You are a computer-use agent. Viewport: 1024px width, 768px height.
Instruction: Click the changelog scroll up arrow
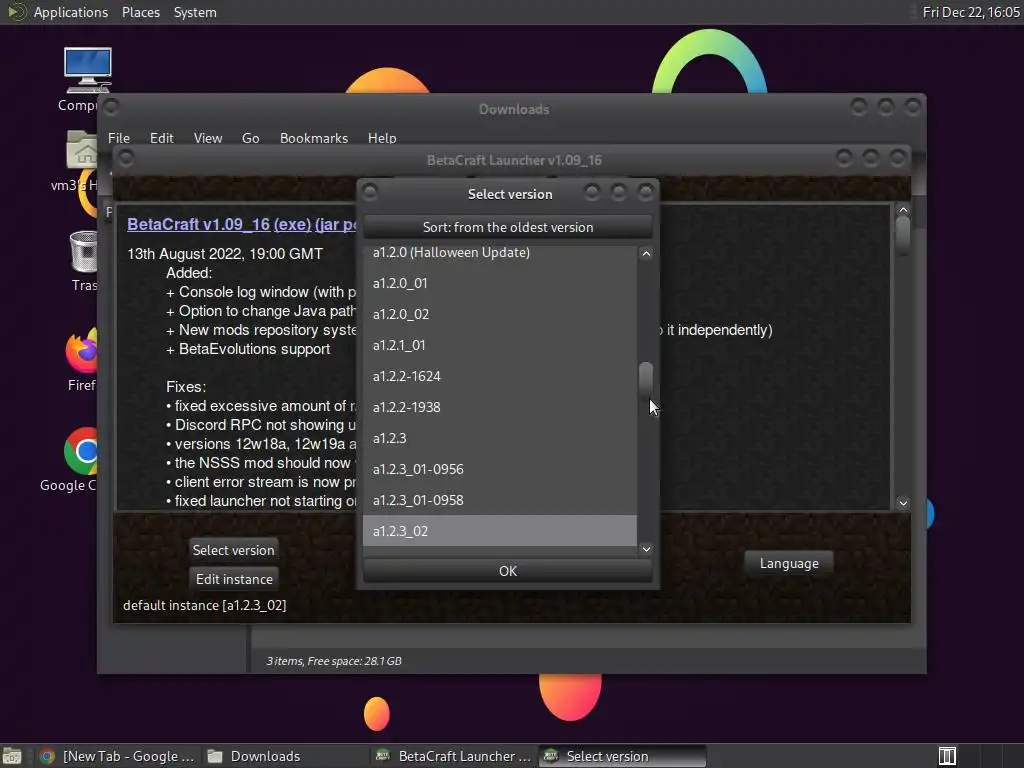point(903,210)
